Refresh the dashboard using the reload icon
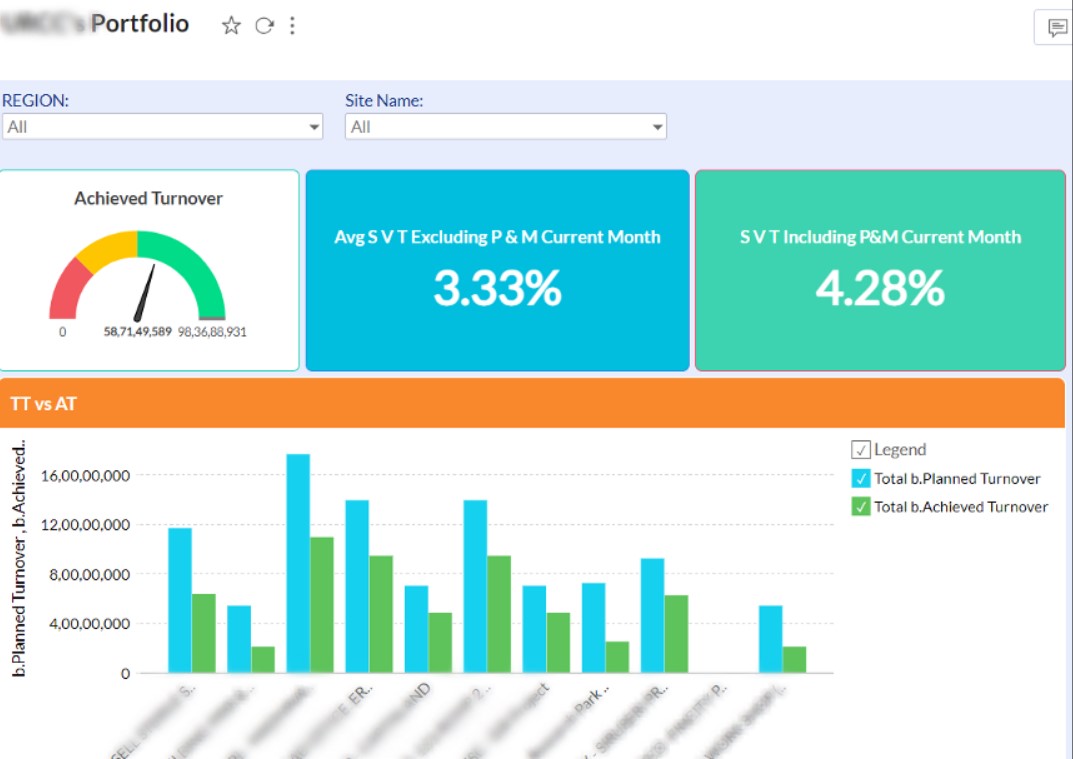The image size is (1073, 759). tap(263, 26)
